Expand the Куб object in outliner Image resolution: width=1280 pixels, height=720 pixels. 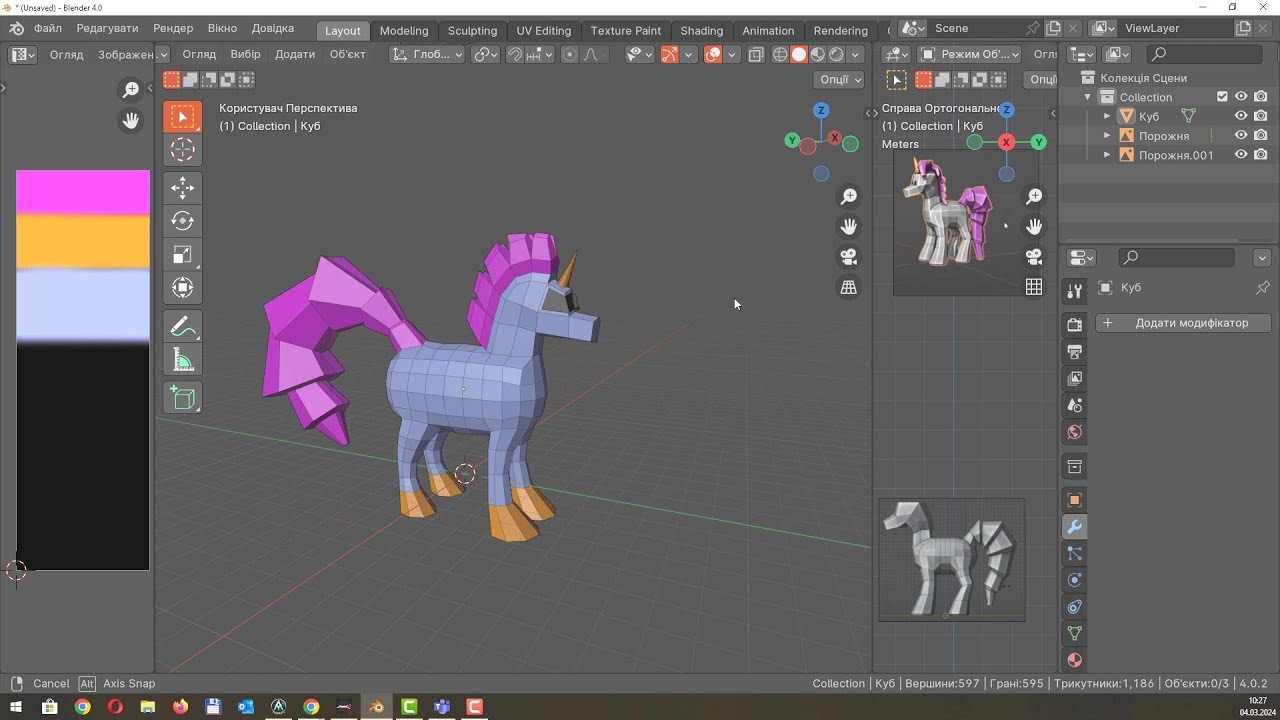point(1107,116)
